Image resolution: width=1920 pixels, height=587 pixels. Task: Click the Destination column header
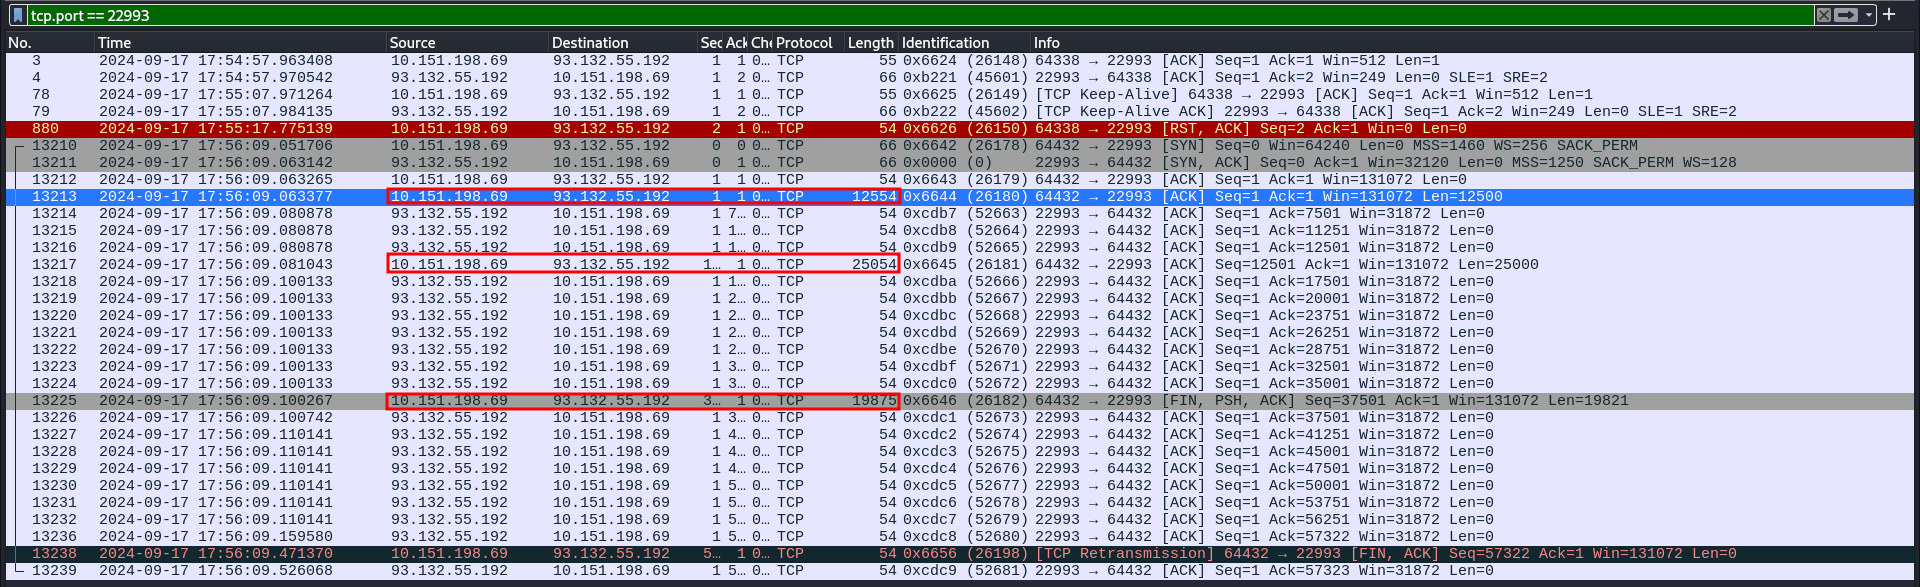[x=590, y=43]
